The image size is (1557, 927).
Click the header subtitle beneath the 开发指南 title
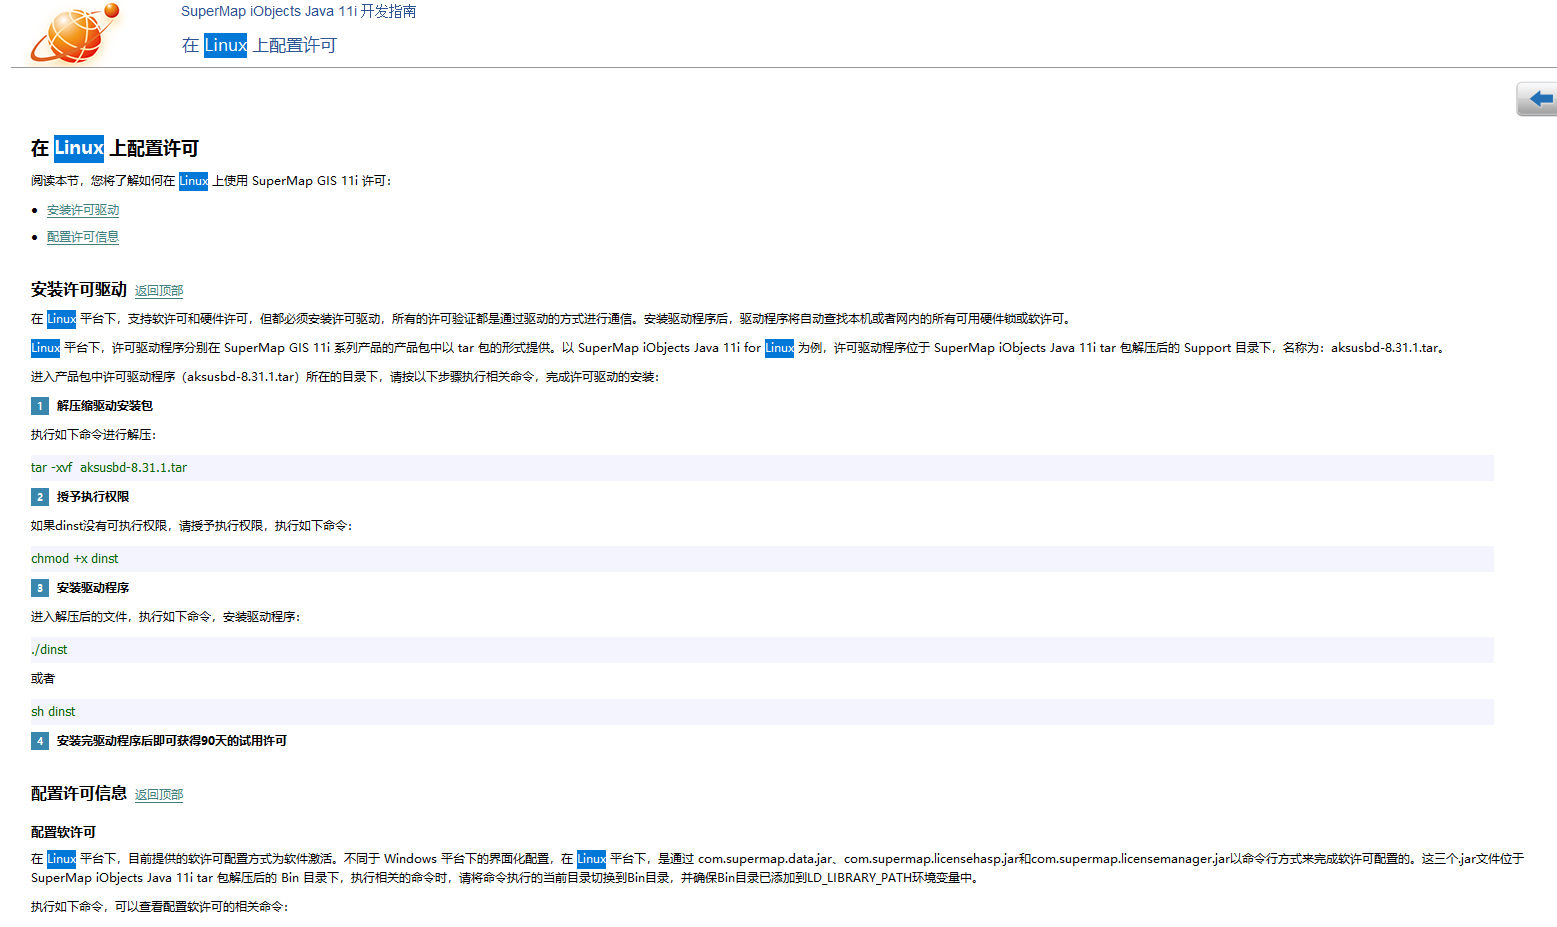(259, 45)
